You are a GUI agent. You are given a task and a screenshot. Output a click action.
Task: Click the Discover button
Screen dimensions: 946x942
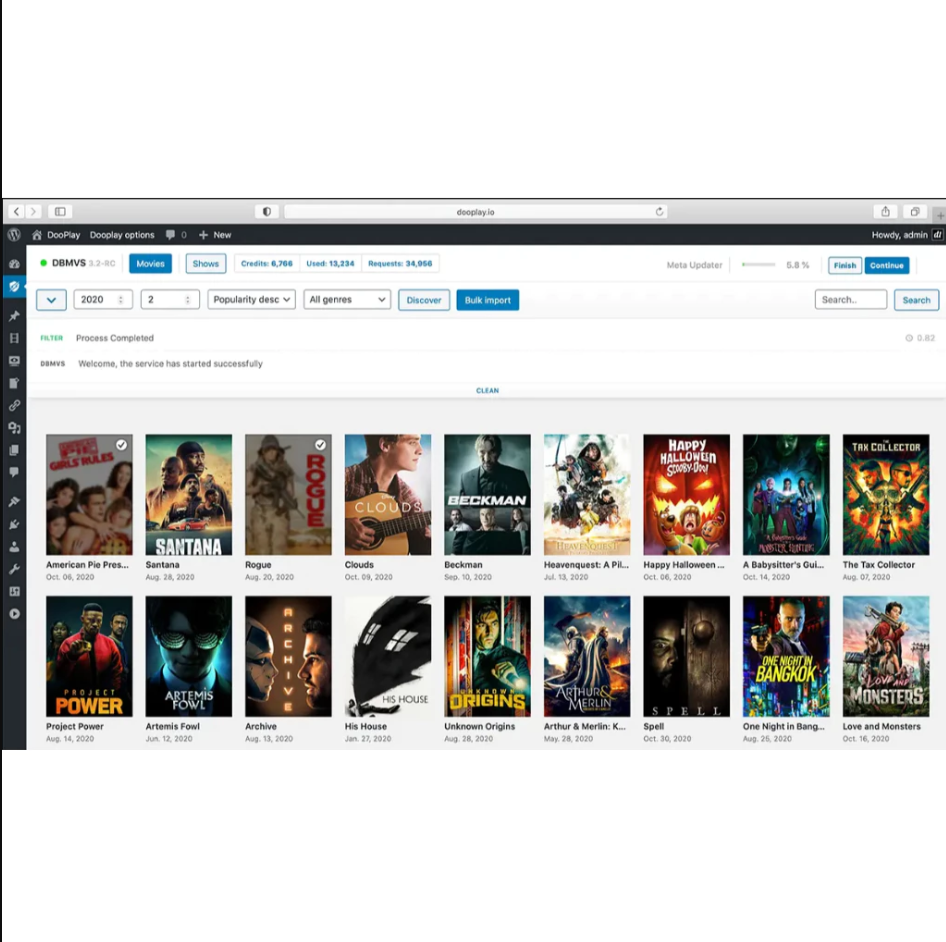[424, 300]
